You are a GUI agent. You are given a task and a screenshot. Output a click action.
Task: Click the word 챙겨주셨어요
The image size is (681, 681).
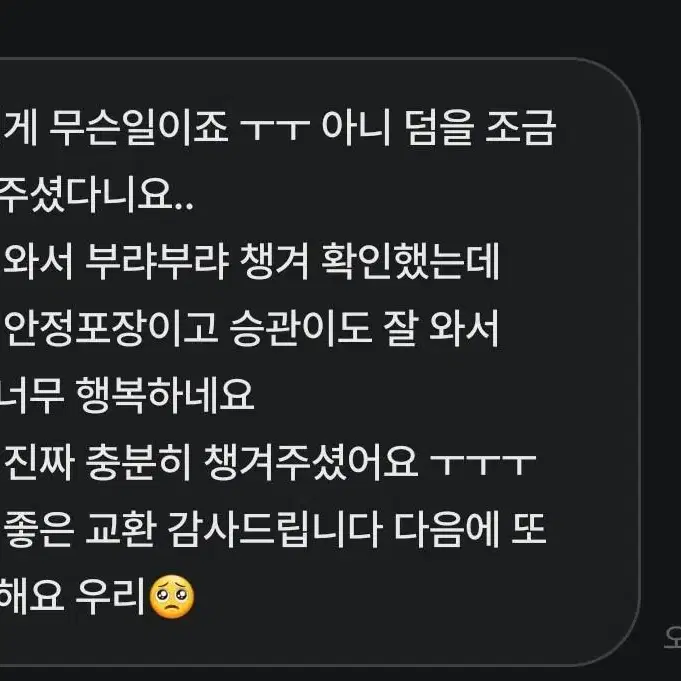[311, 463]
